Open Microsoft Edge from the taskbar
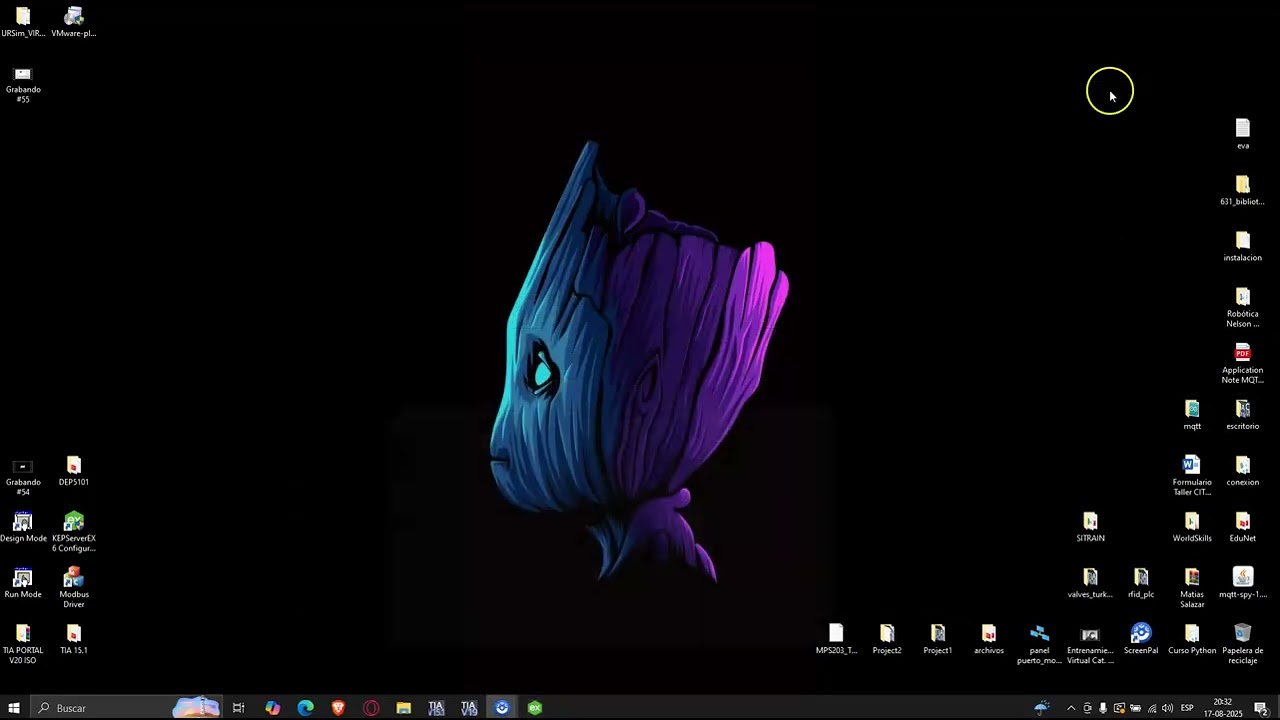This screenshot has height=720, width=1280. tap(305, 708)
